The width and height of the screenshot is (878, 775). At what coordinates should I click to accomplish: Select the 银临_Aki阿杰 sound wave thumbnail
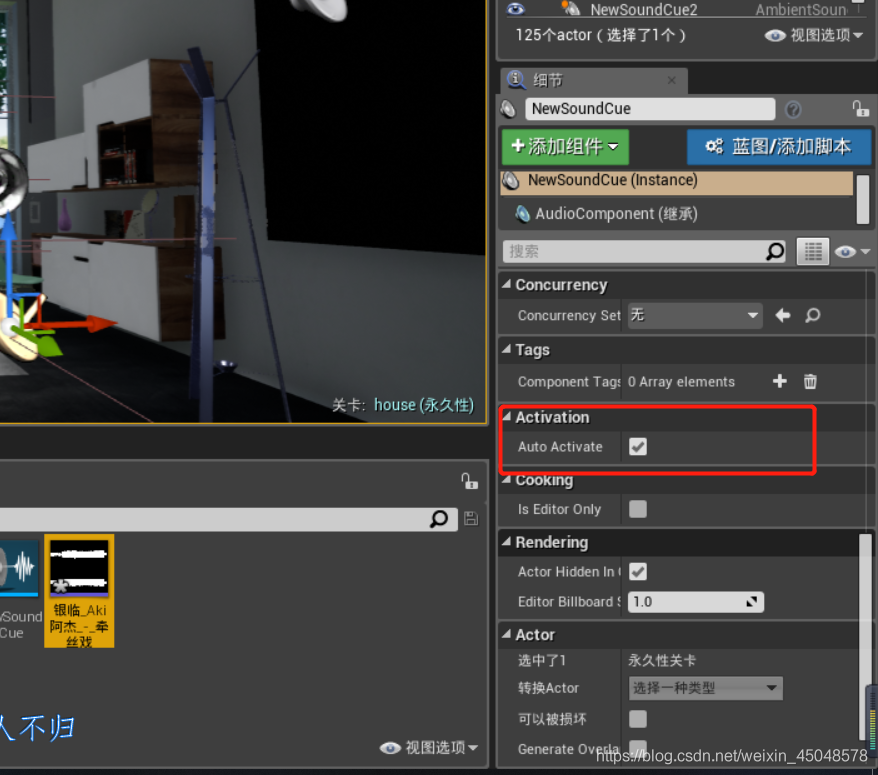[x=79, y=591]
